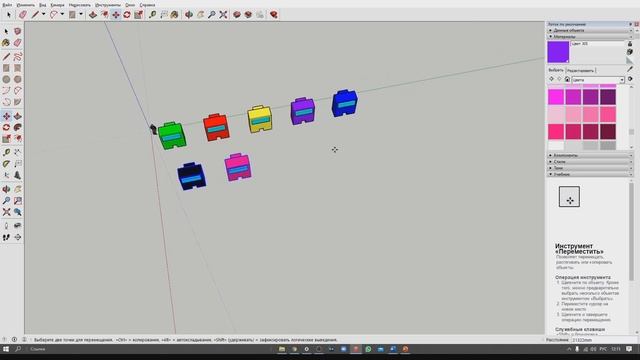This screenshot has height=360, width=640.
Task: Select the Zoom Window tool in left palette
Action: tap(18, 201)
